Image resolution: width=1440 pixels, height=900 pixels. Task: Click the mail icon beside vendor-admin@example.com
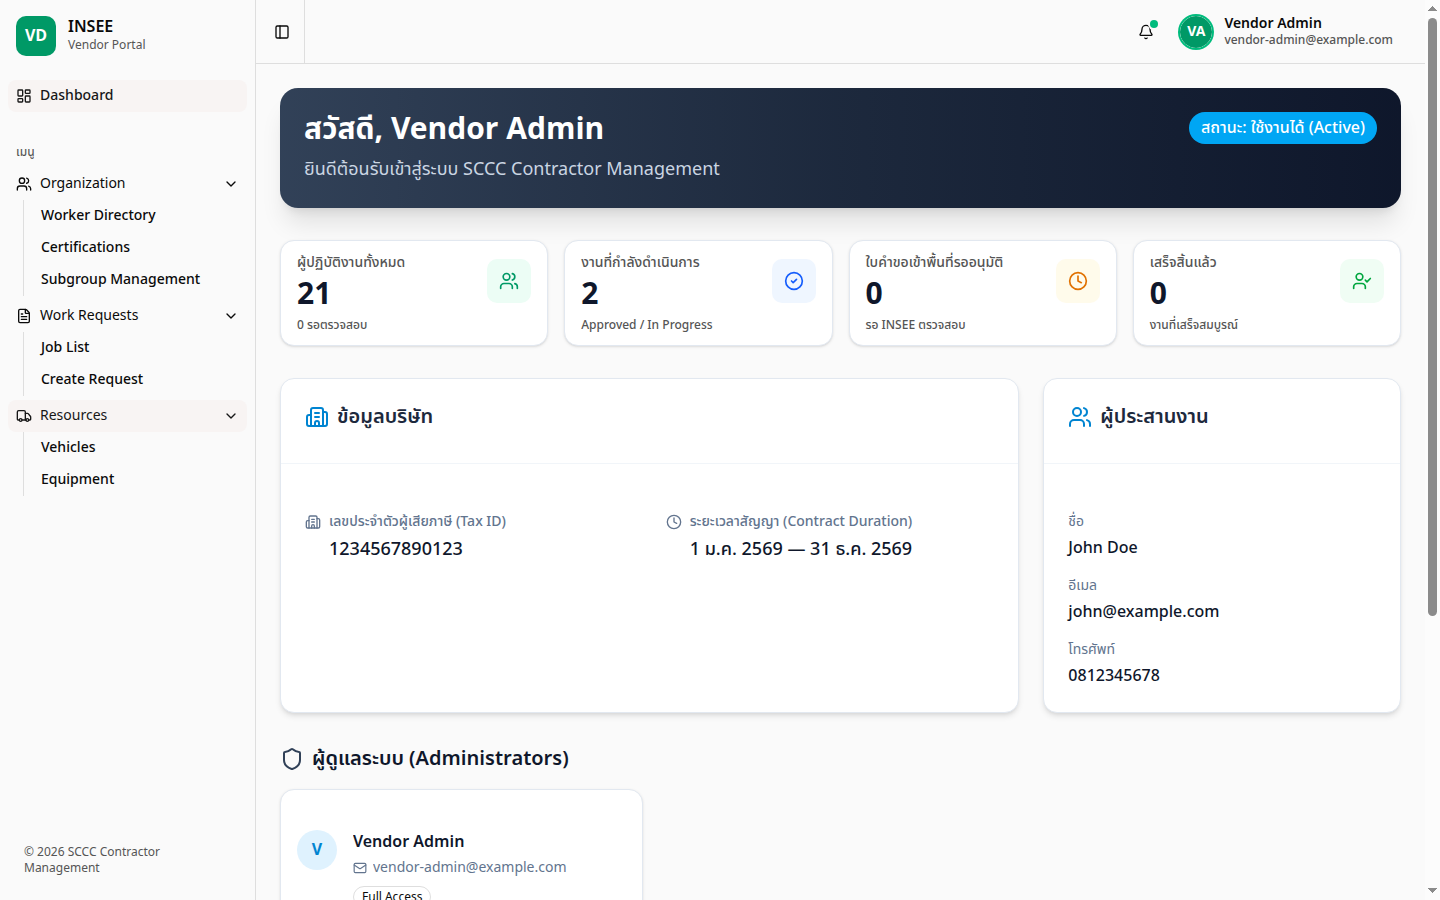coord(360,868)
